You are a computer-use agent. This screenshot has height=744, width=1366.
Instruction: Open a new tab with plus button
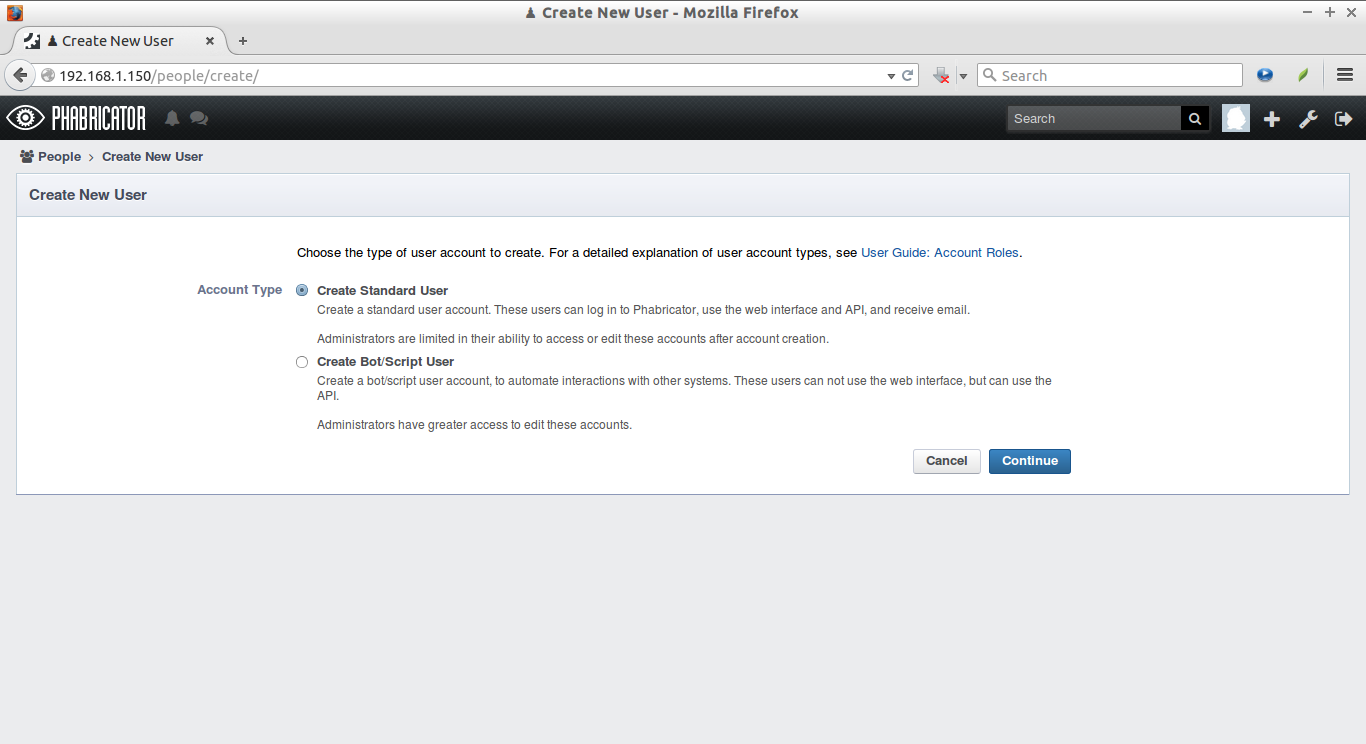pyautogui.click(x=243, y=41)
